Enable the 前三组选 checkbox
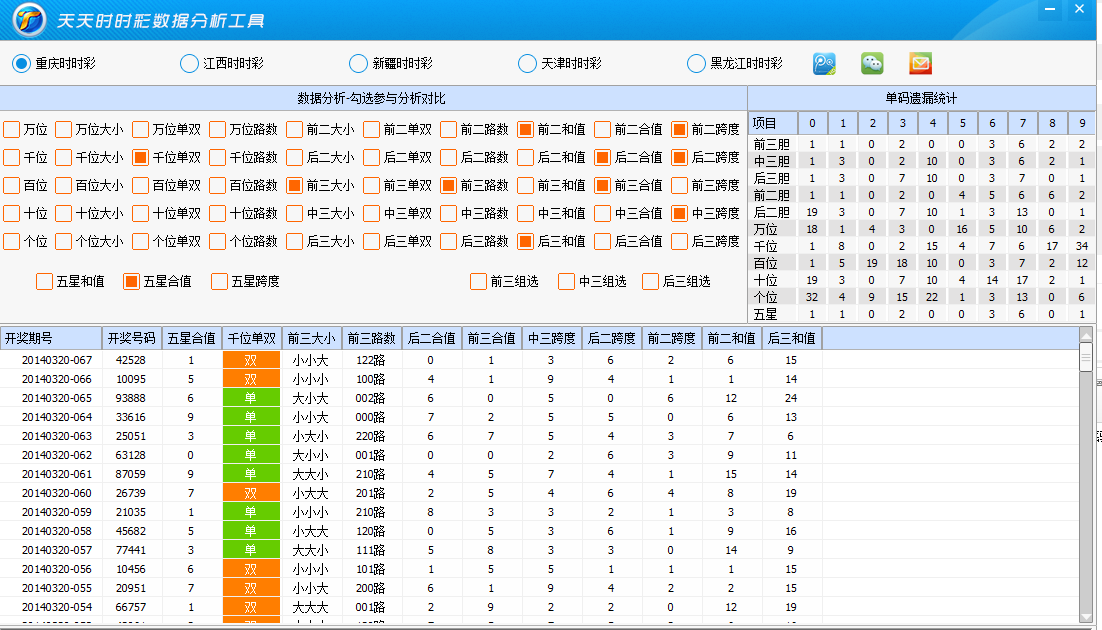Screen dimensions: 1102x630 click(478, 281)
